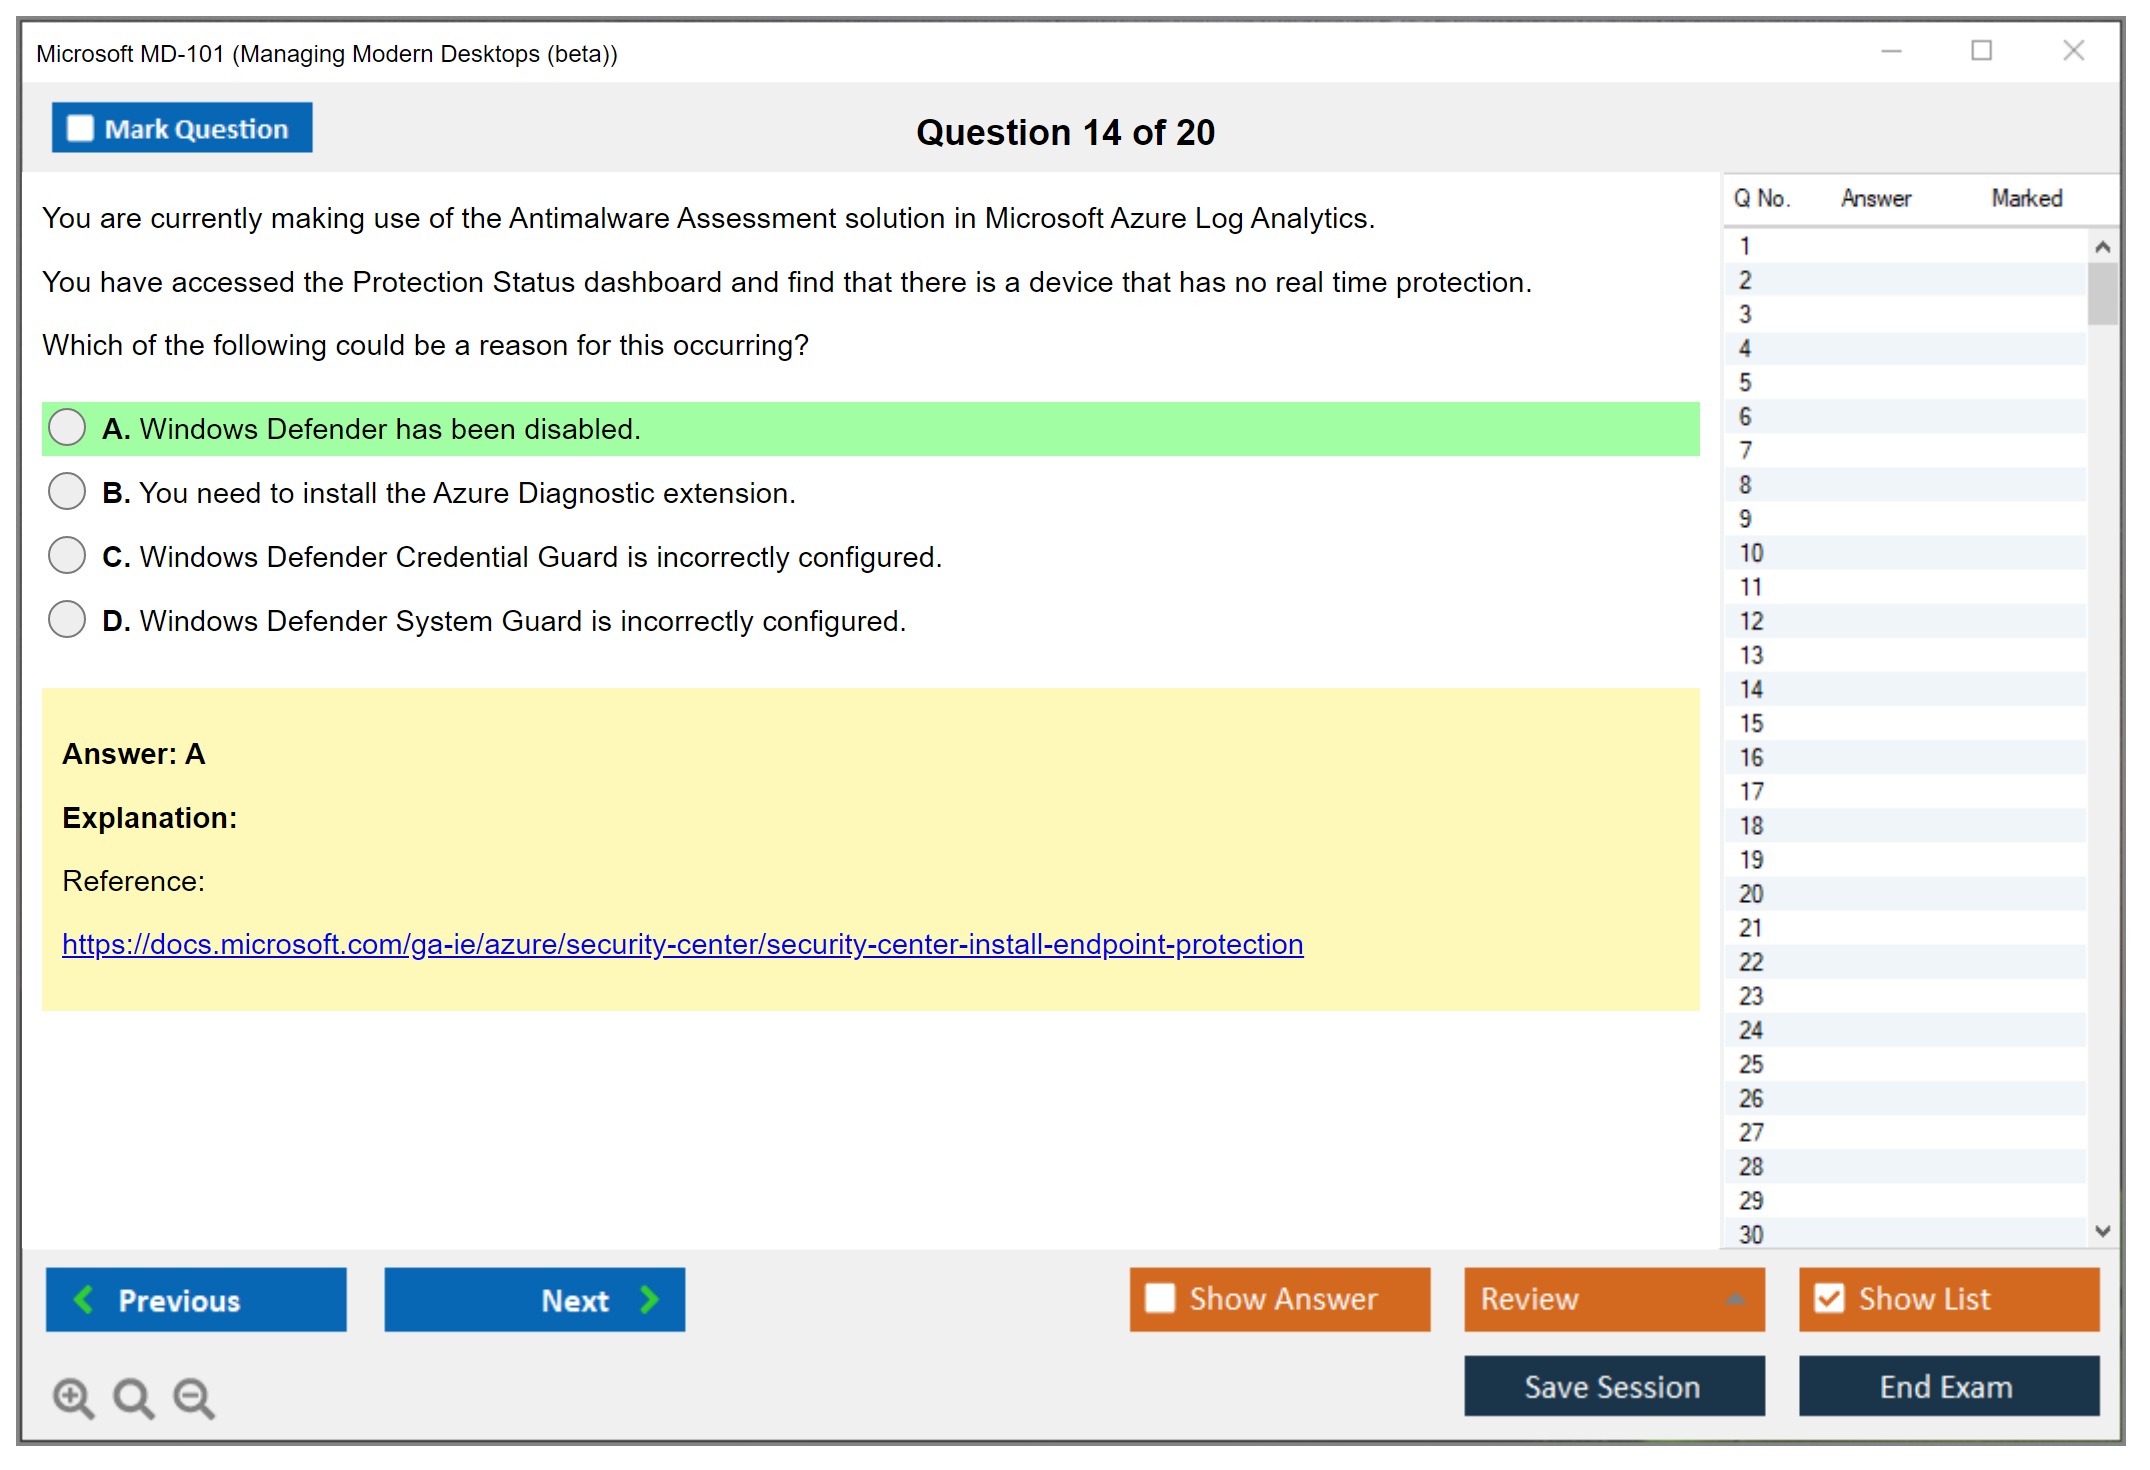Click the green right arrow on Next
Screen dimensions: 2150x1470
(650, 1299)
